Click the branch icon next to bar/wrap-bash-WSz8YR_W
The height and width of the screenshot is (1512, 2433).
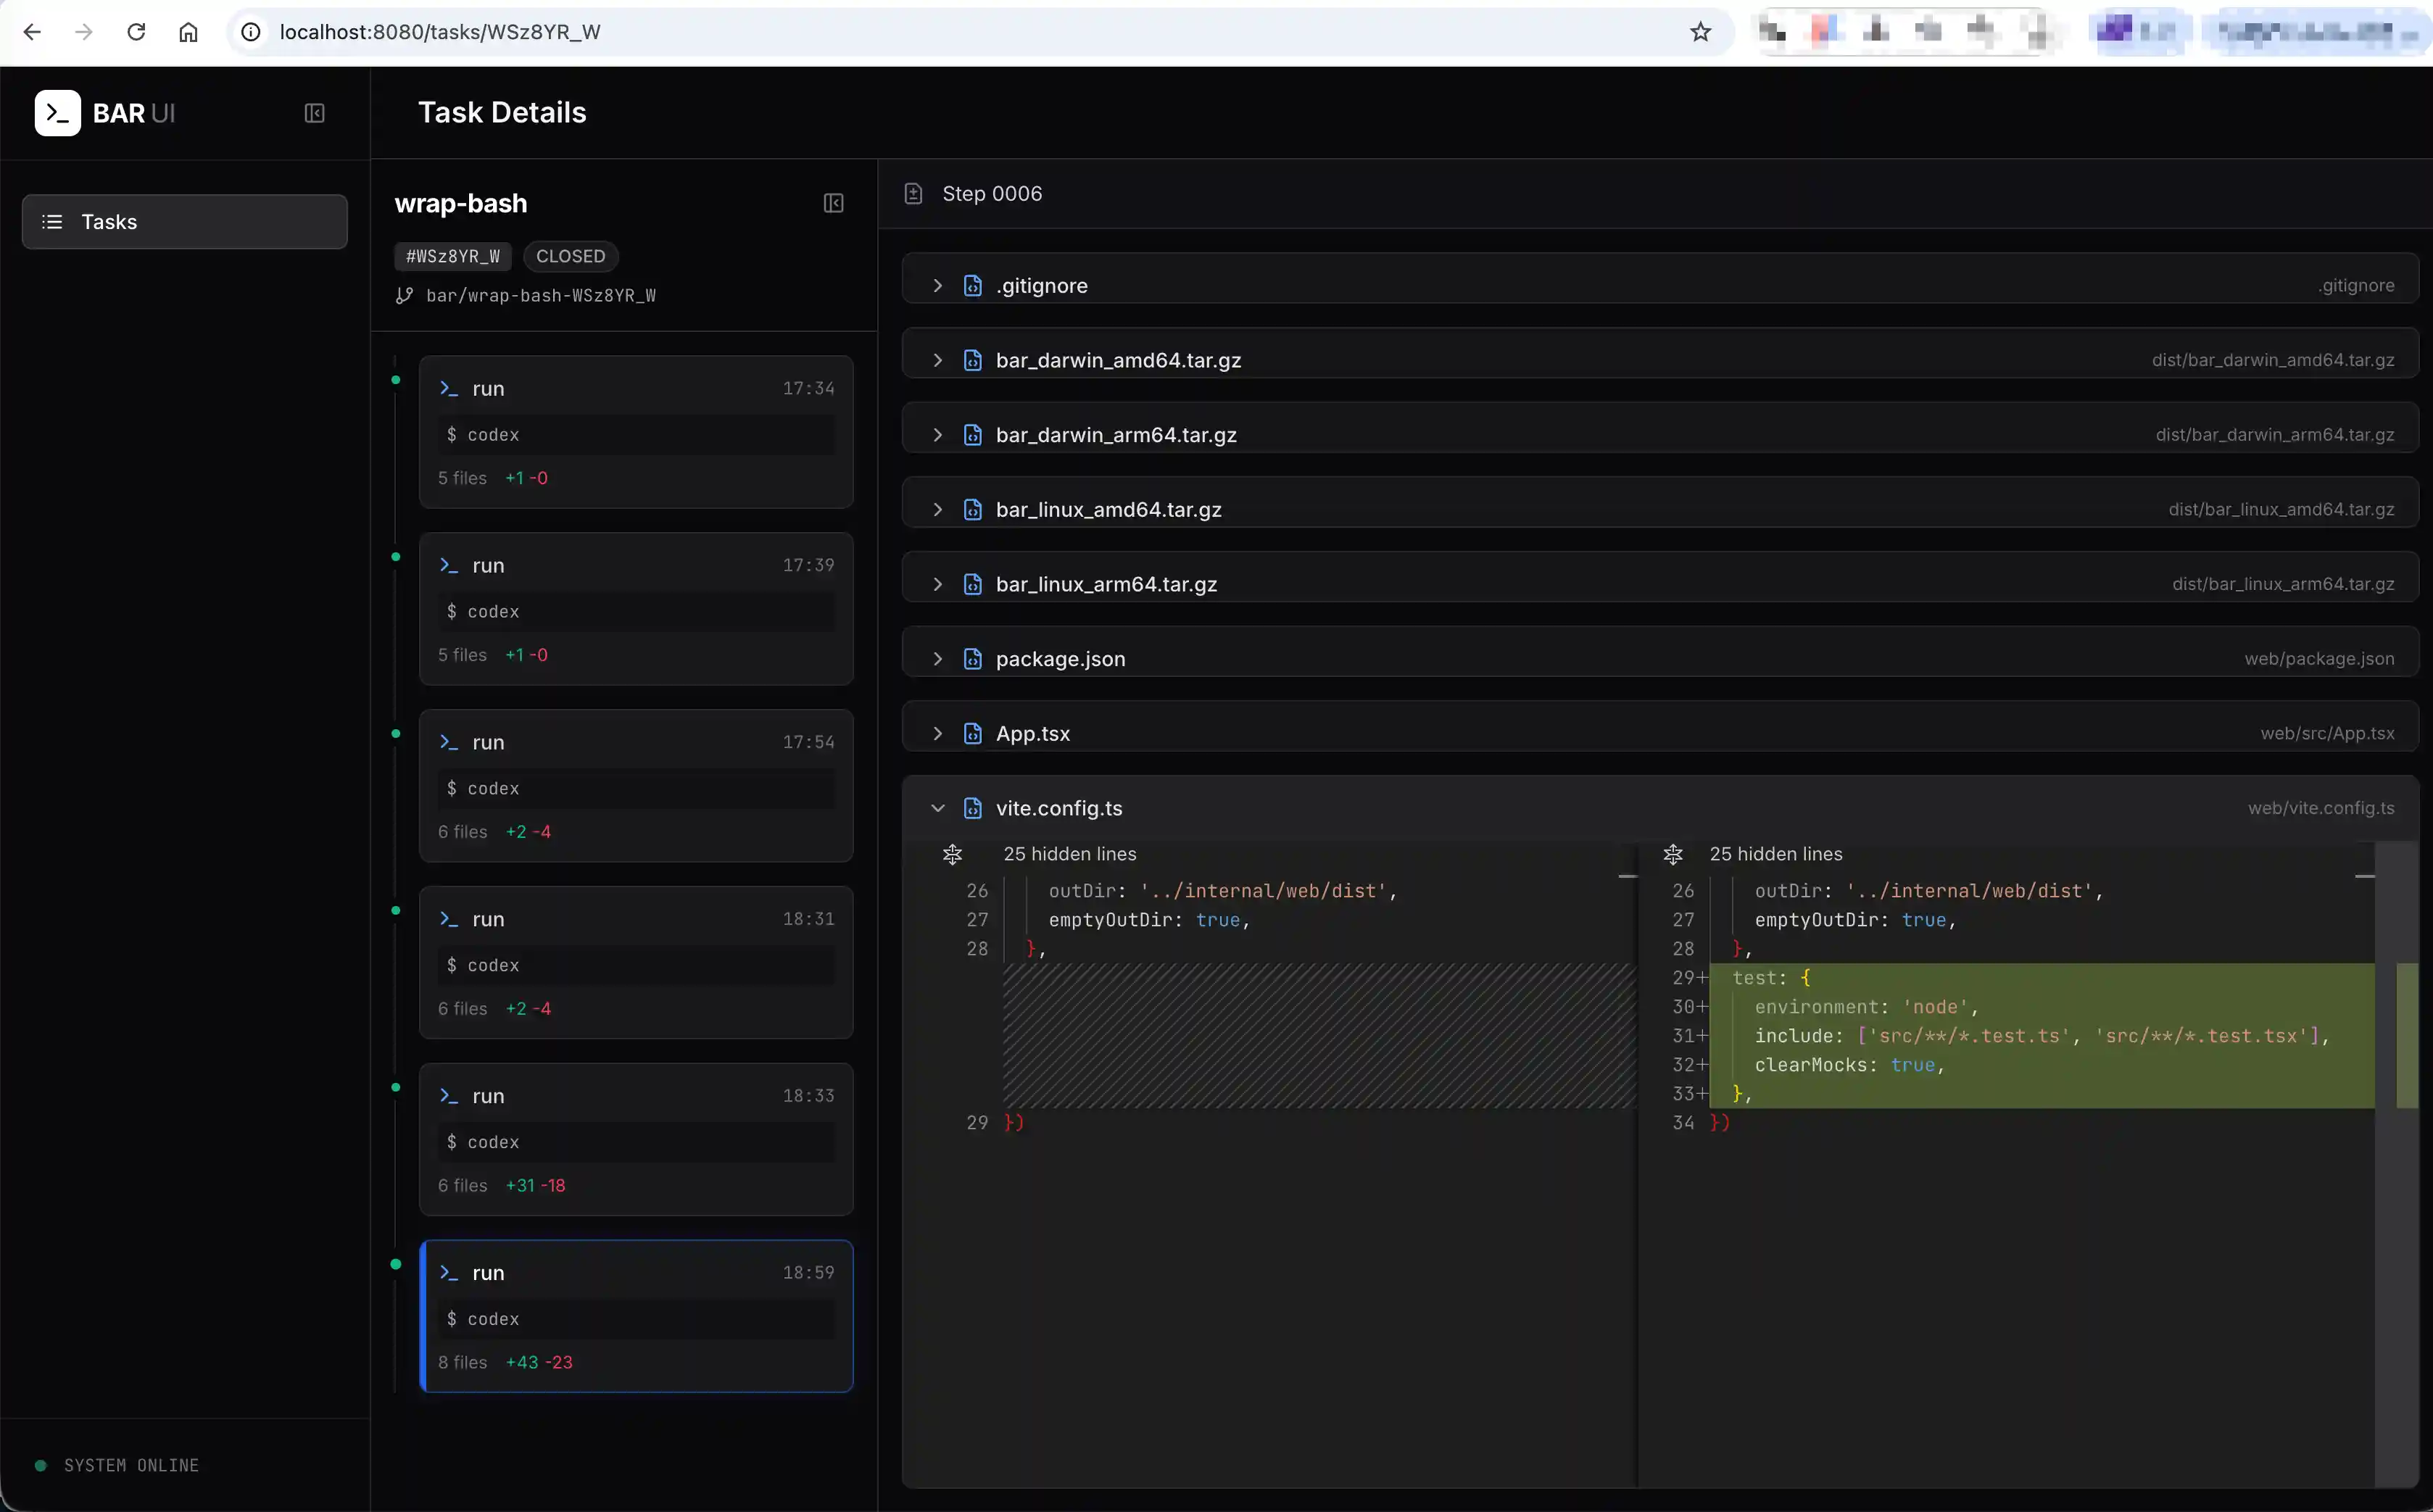click(403, 295)
